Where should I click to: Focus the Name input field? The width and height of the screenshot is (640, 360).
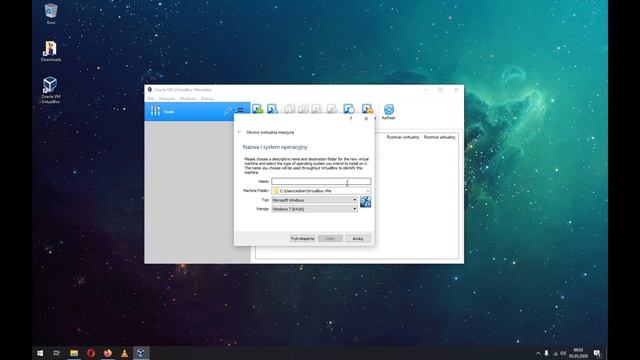[321, 181]
